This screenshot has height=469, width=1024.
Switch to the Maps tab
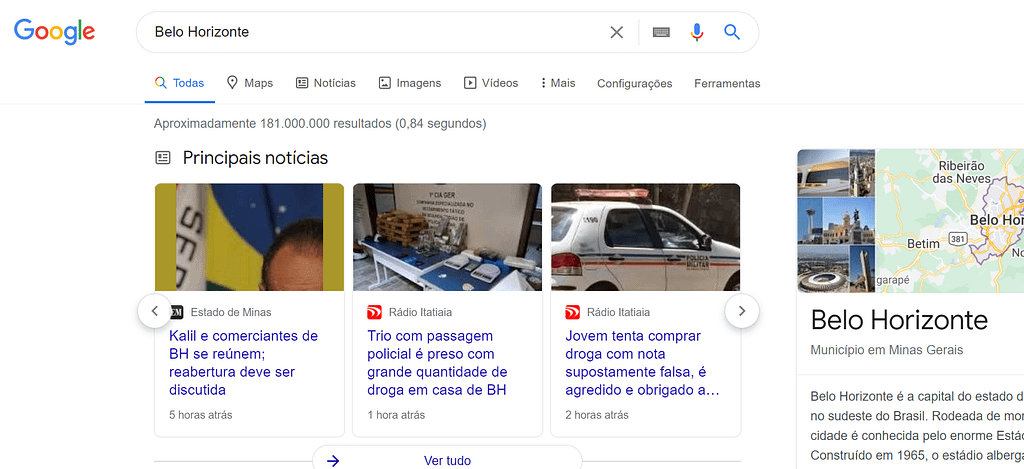tap(250, 83)
